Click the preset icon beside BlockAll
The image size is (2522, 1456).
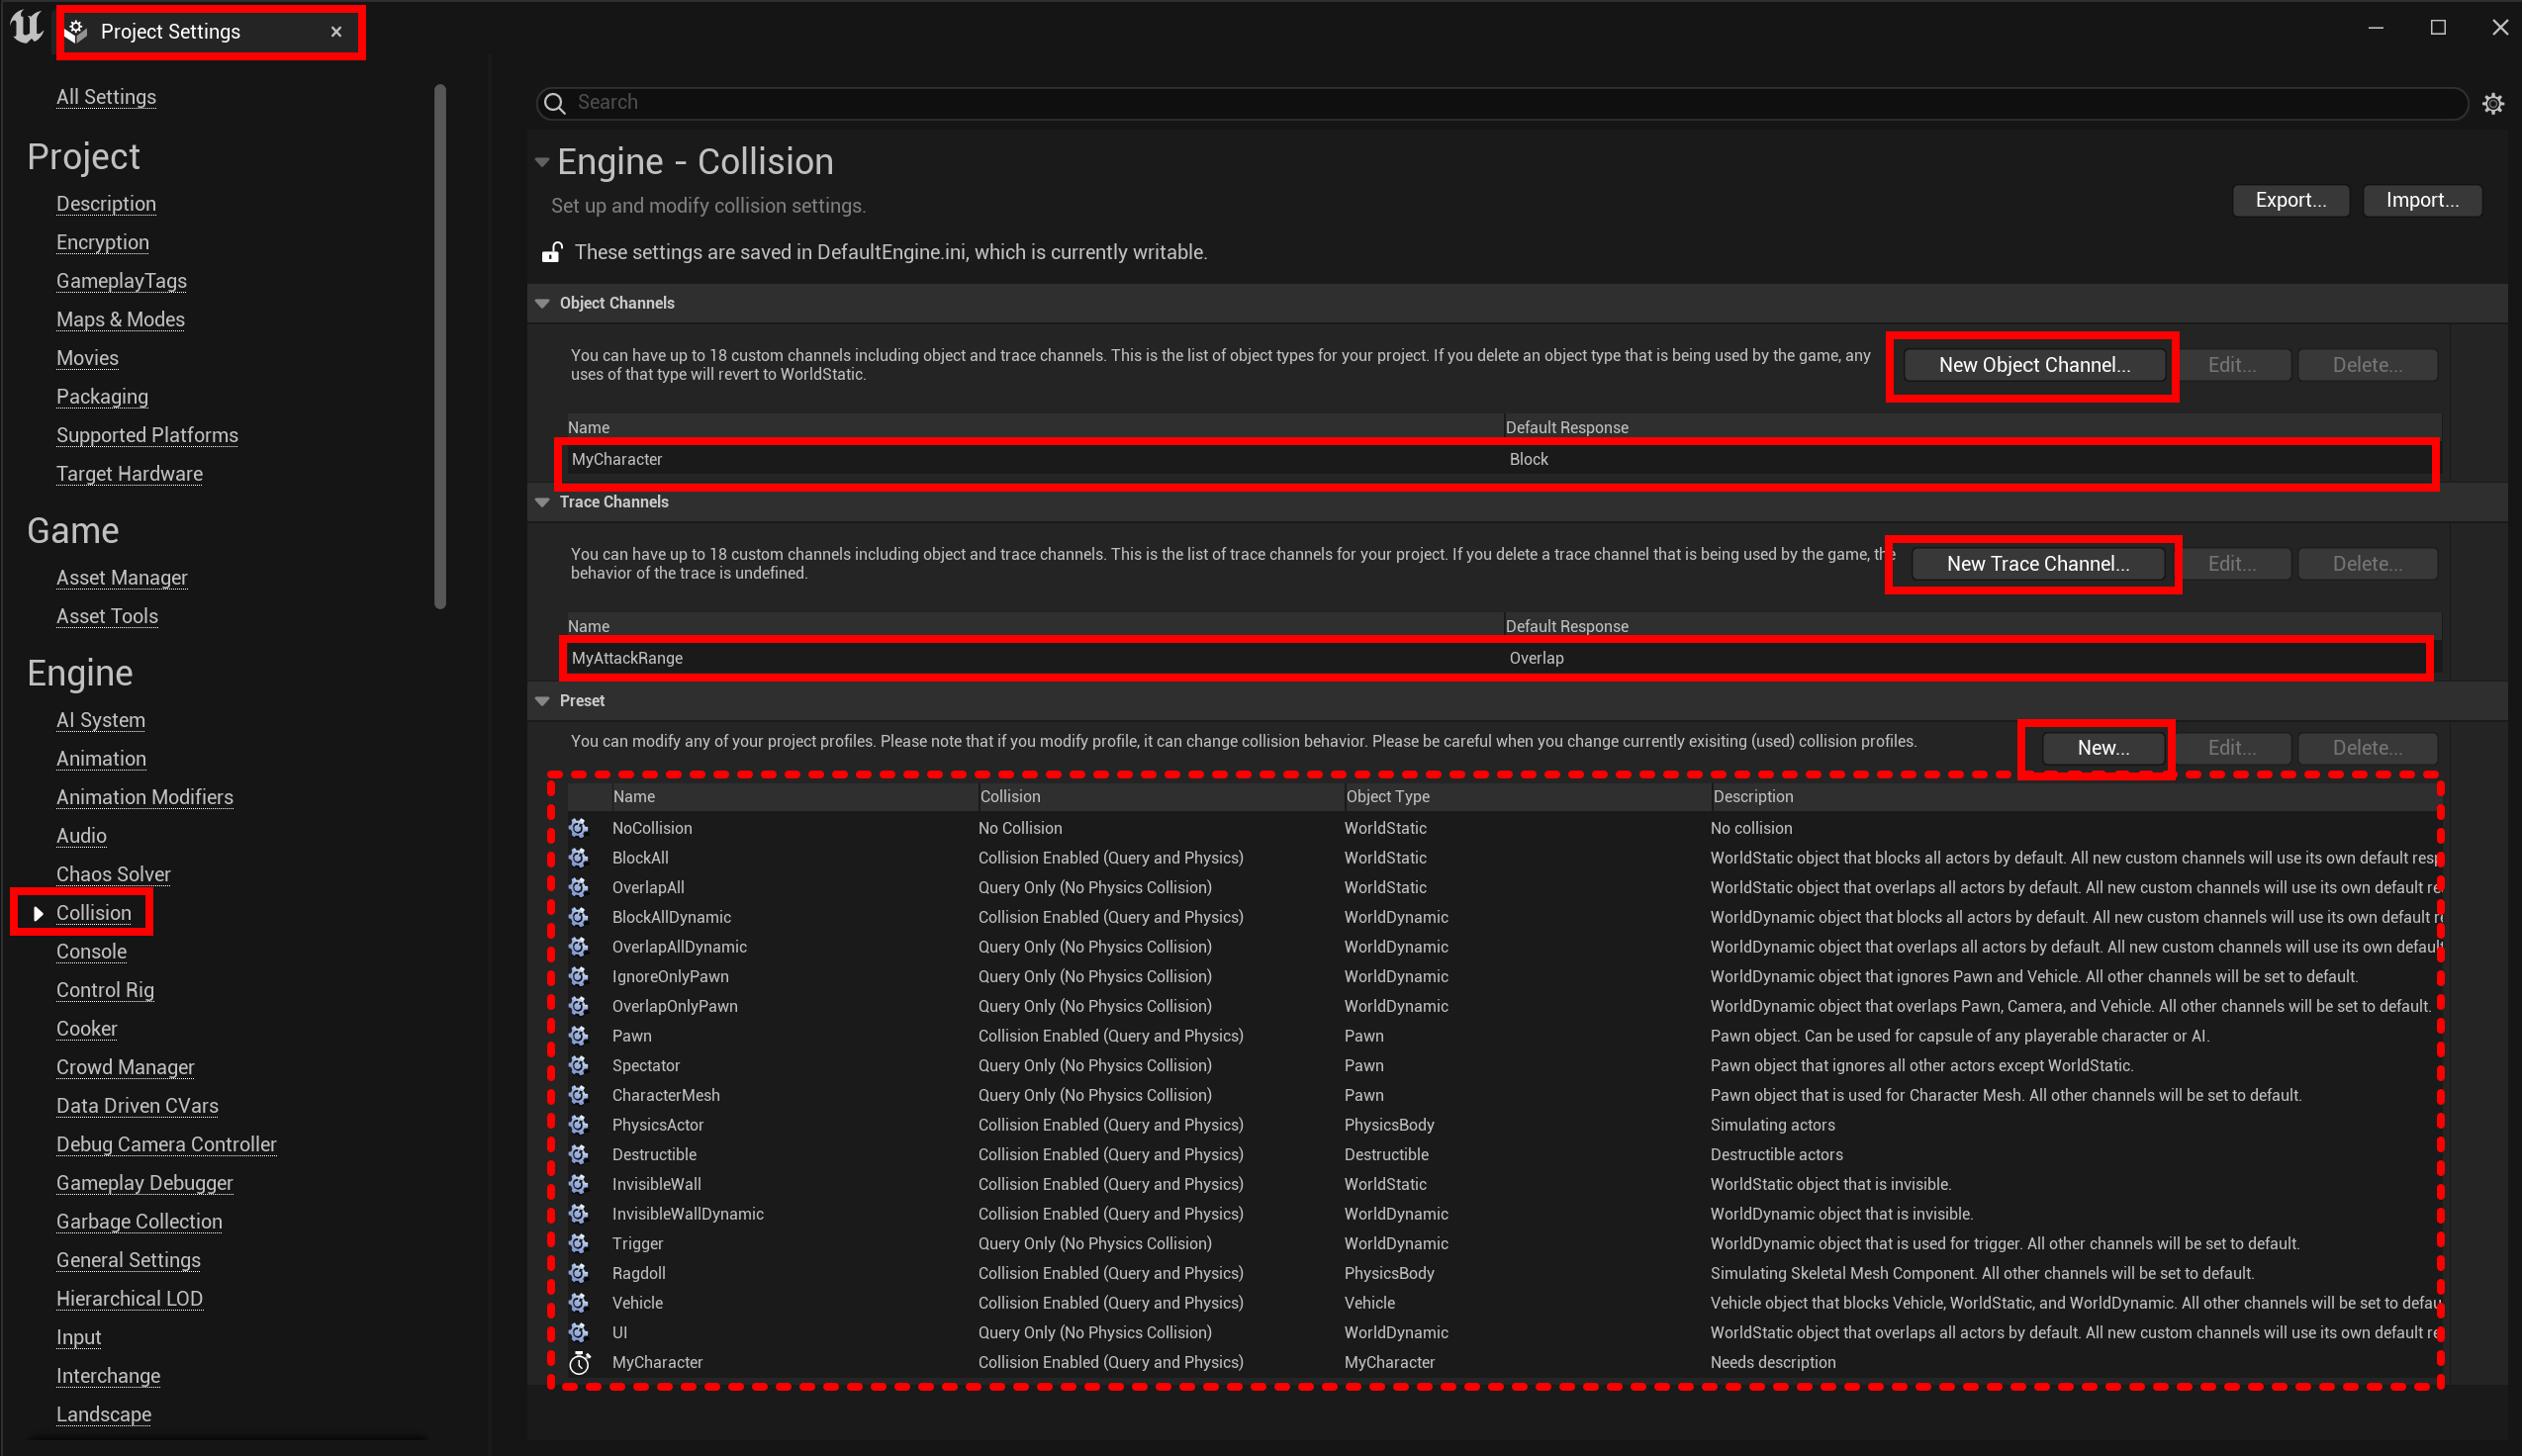pyautogui.click(x=579, y=858)
